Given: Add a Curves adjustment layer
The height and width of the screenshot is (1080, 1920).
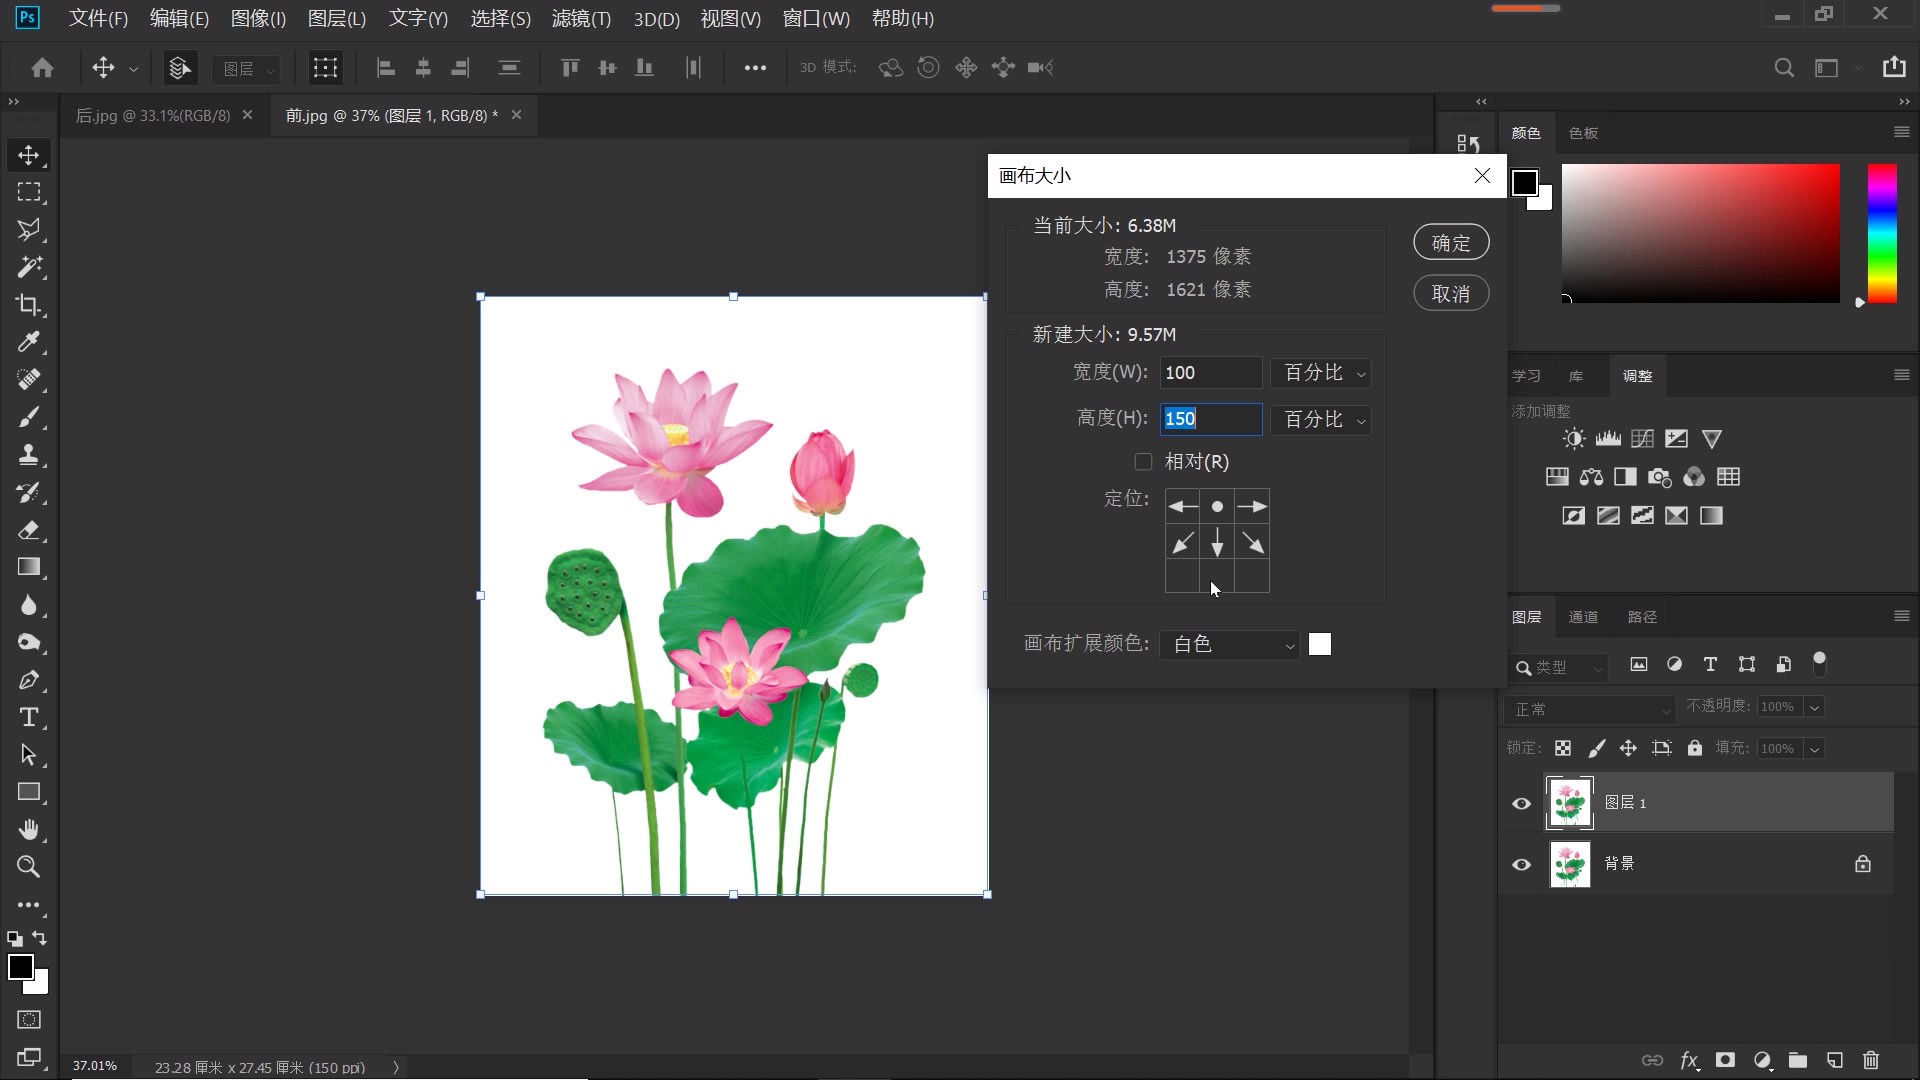Looking at the screenshot, I should (1641, 438).
